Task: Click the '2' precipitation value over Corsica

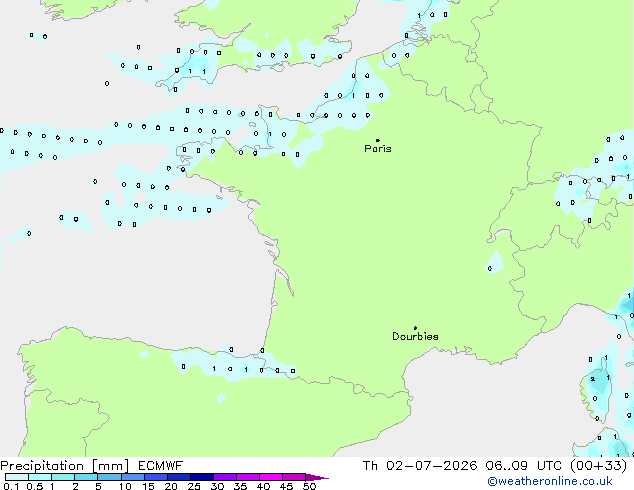Action: click(592, 379)
